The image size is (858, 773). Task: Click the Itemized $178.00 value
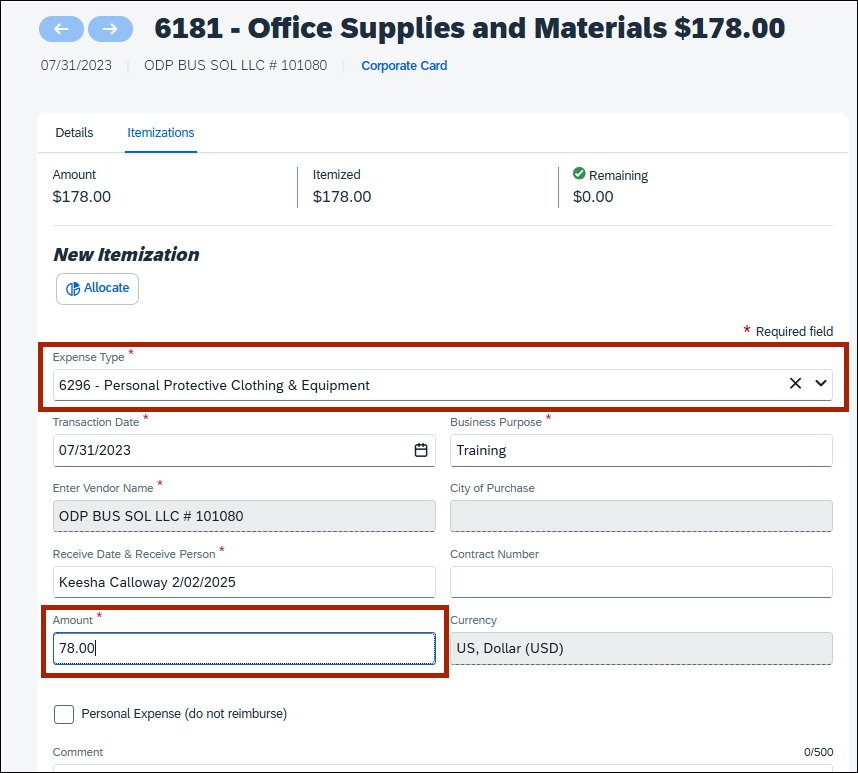341,197
